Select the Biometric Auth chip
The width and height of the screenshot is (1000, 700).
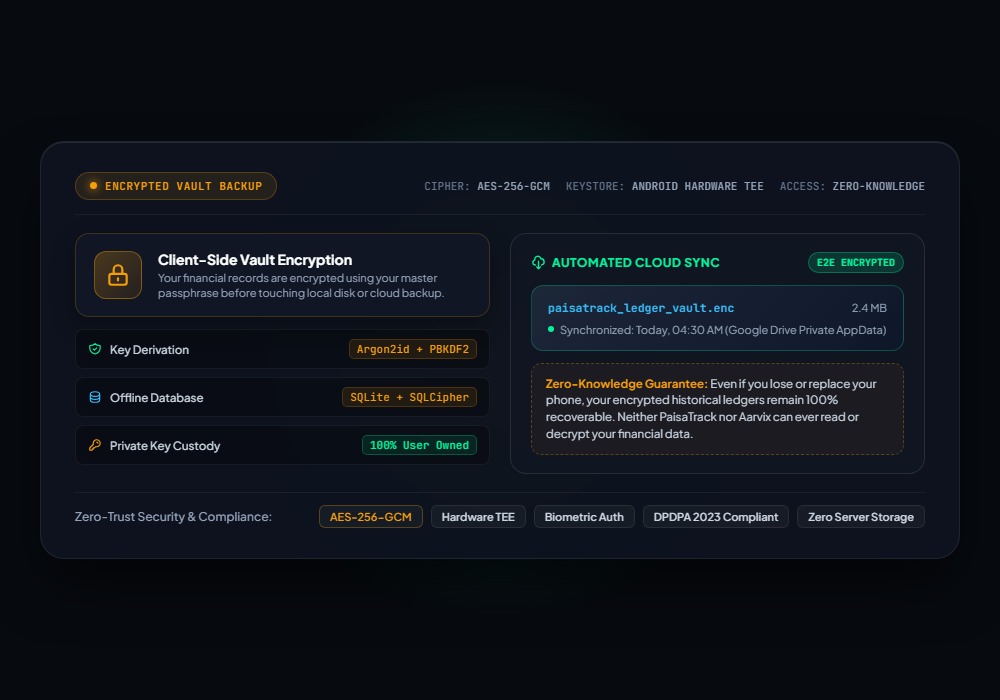584,516
